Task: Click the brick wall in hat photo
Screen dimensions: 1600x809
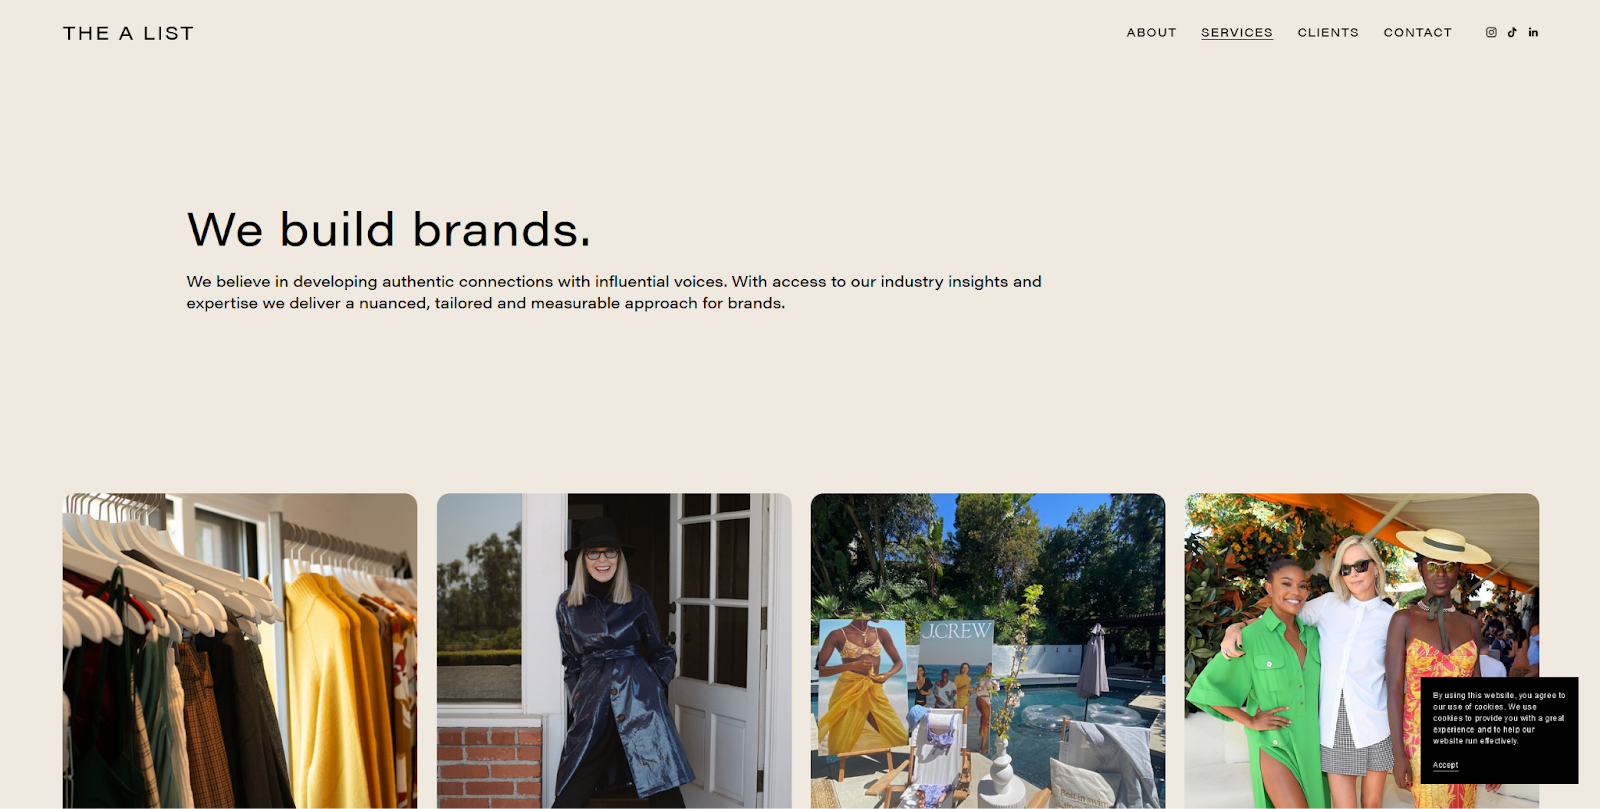Action: (x=489, y=767)
